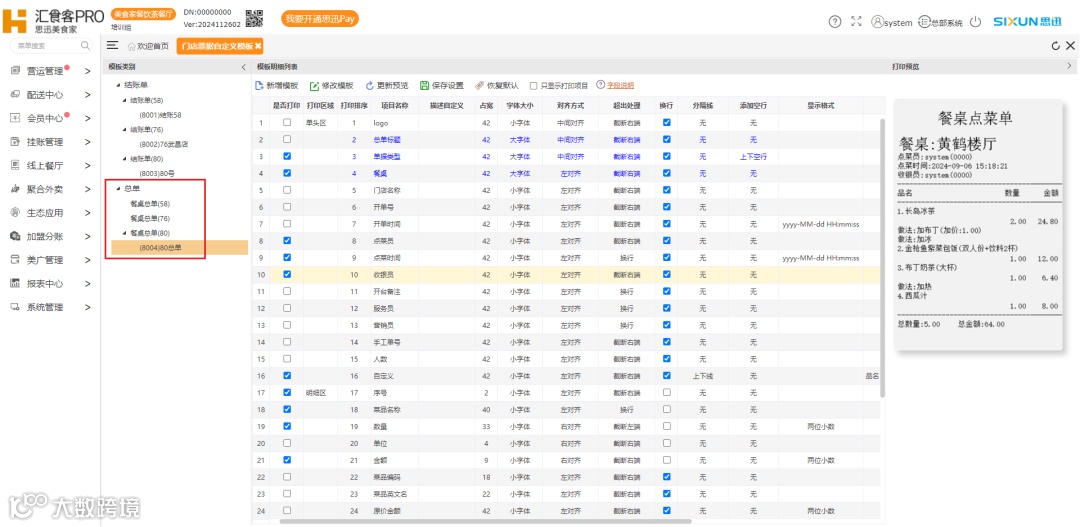The image size is (1080, 527).
Task: Click the magnifier icon in menu search
Action: point(85,45)
